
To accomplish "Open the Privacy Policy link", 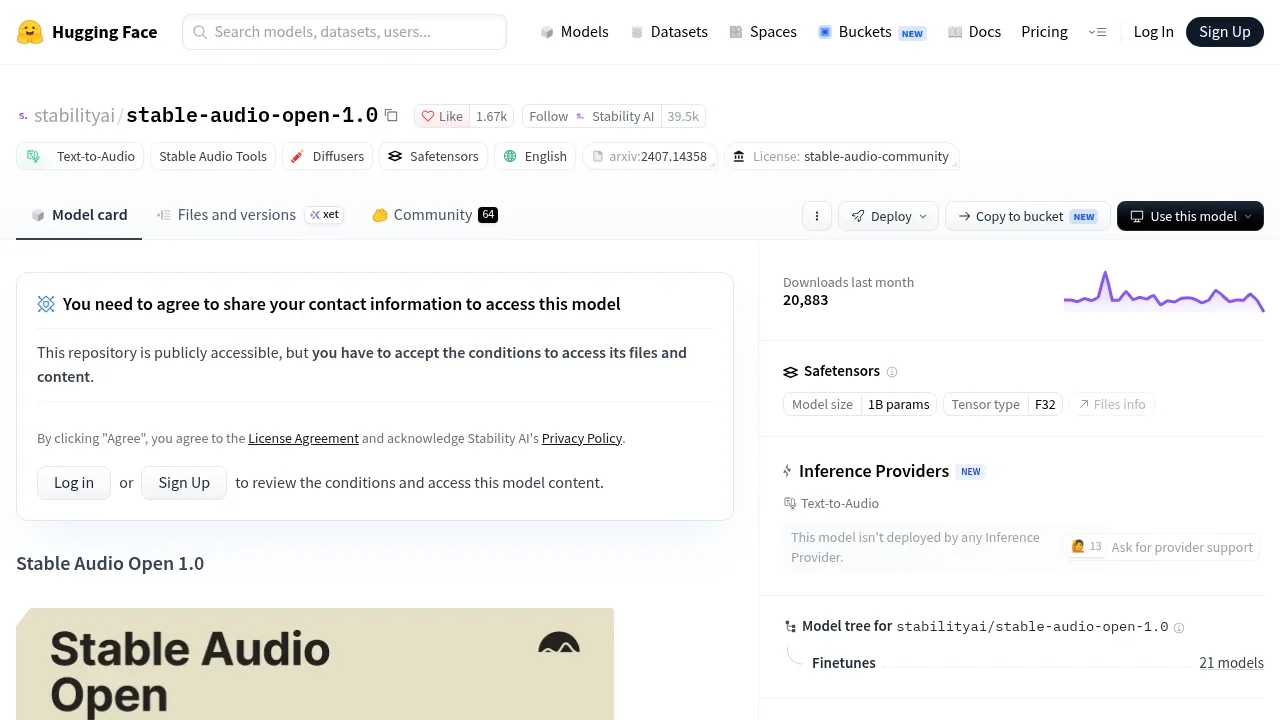I will coord(582,438).
